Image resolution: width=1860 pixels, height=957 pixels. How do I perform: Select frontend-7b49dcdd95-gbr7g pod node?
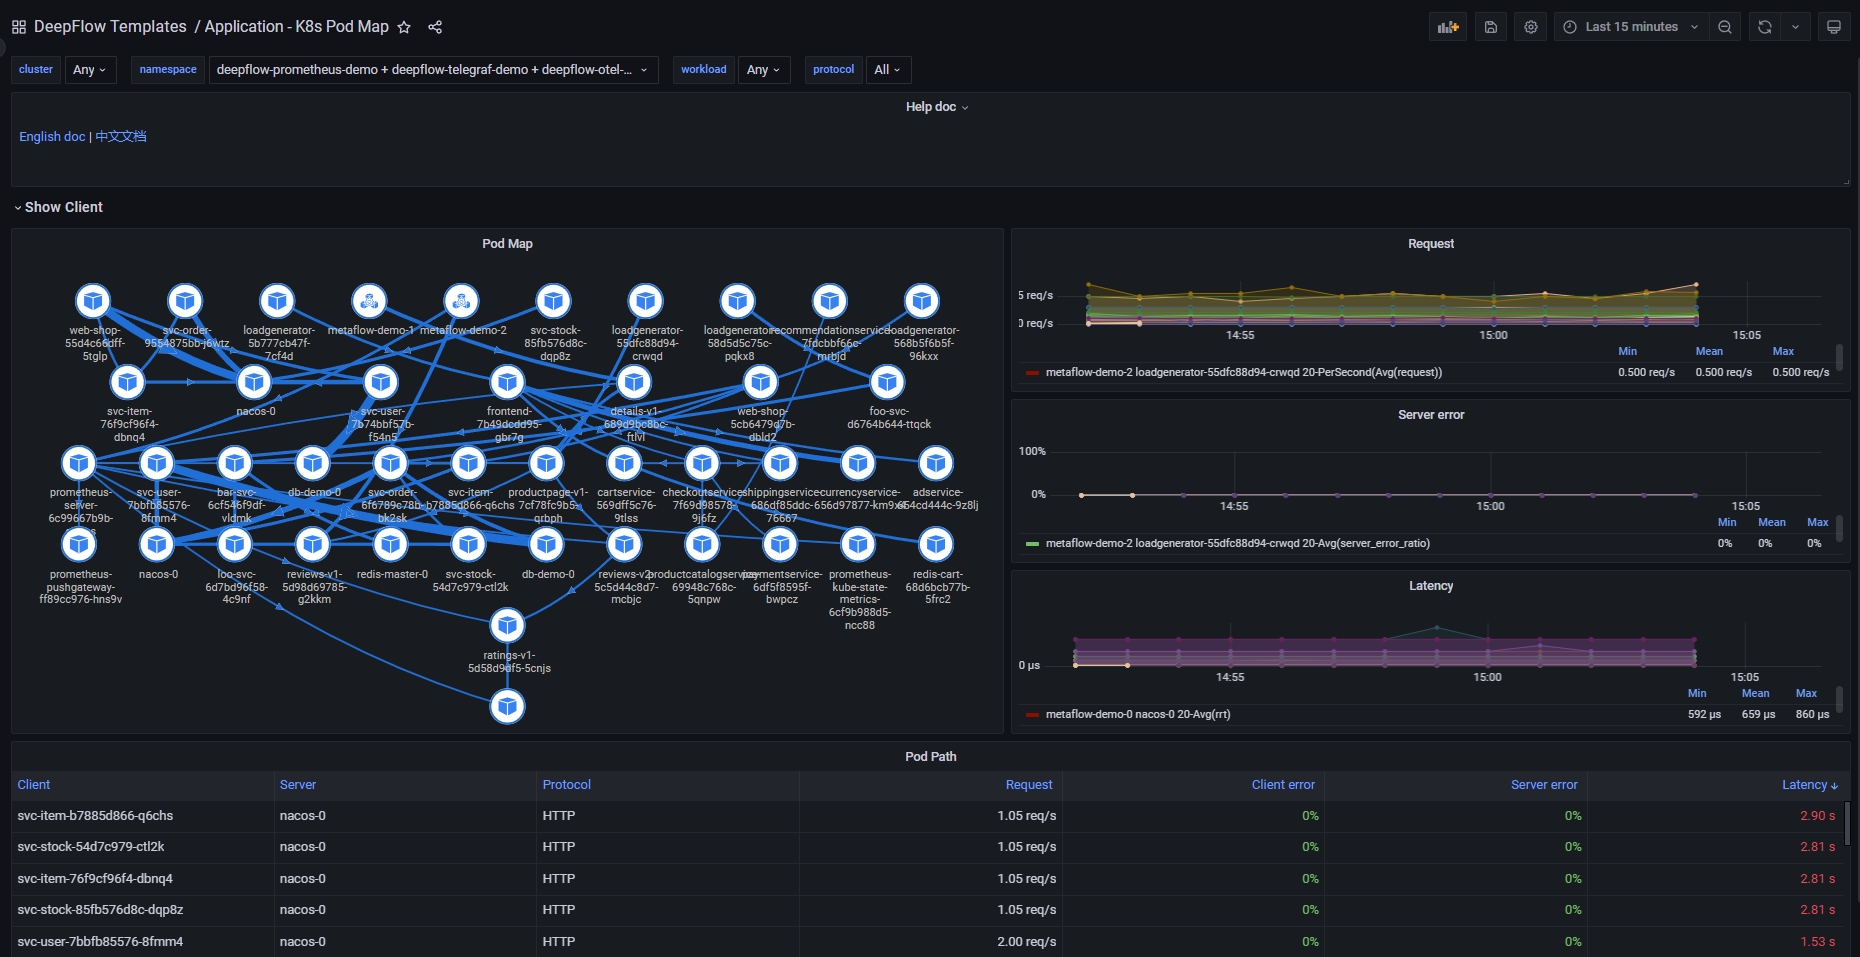pyautogui.click(x=507, y=382)
